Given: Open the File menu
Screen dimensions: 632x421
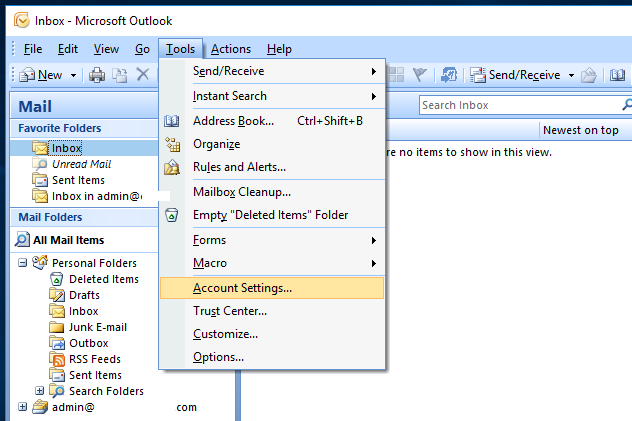Looking at the screenshot, I should pyautogui.click(x=33, y=49).
